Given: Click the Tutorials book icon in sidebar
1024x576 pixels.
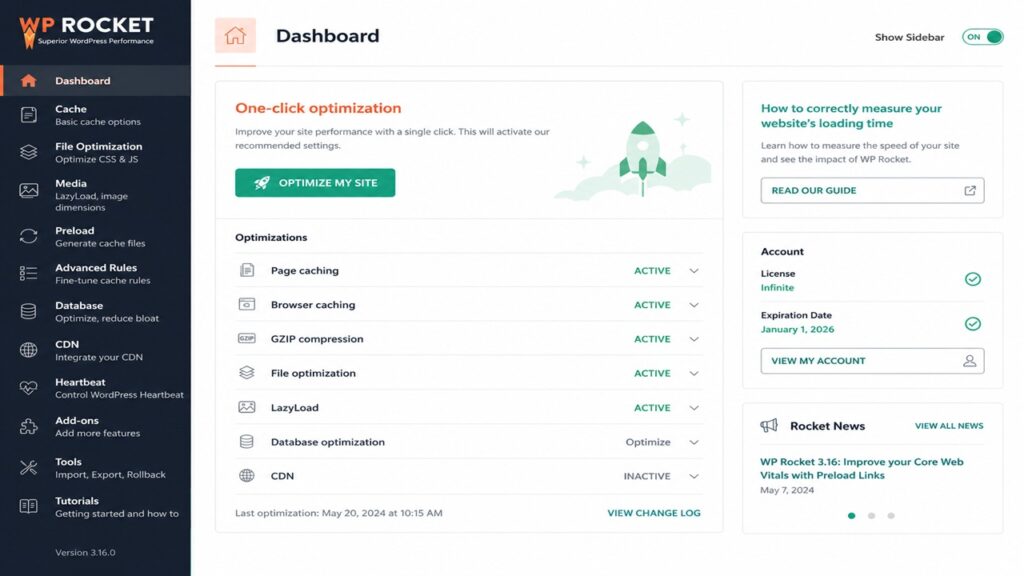Looking at the screenshot, I should point(28,506).
